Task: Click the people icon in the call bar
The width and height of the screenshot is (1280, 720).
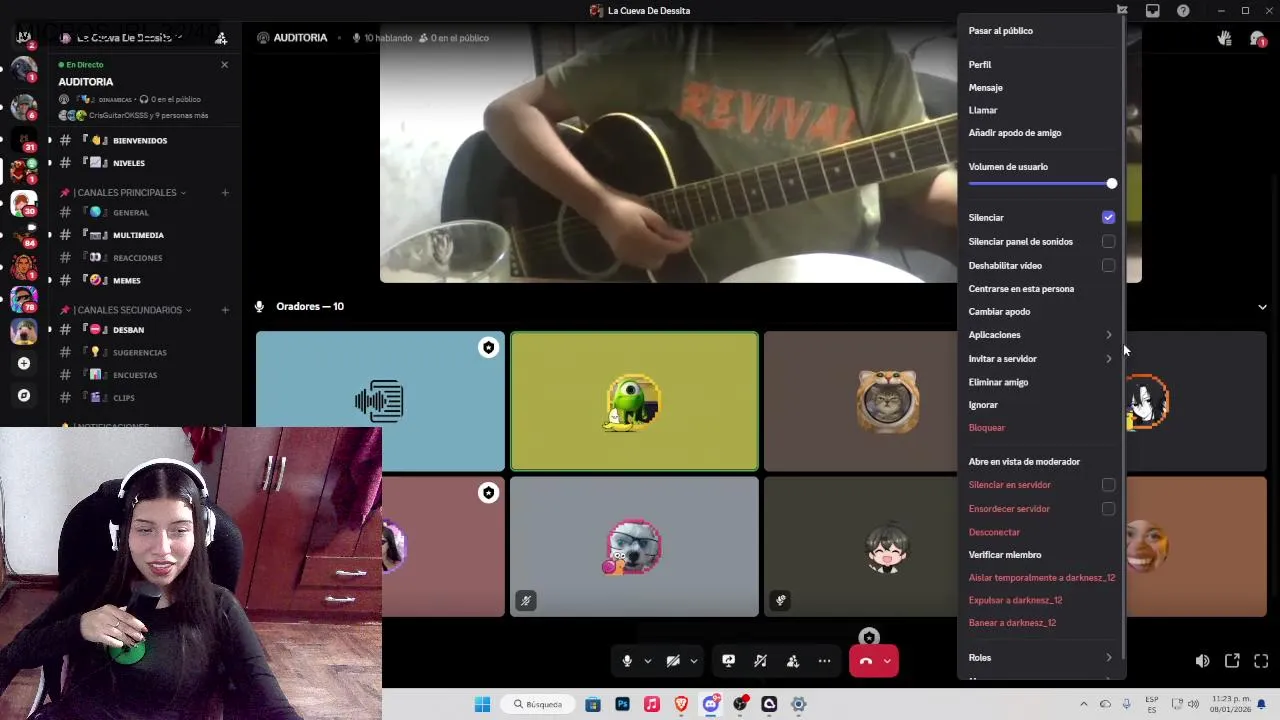Action: pyautogui.click(x=793, y=661)
